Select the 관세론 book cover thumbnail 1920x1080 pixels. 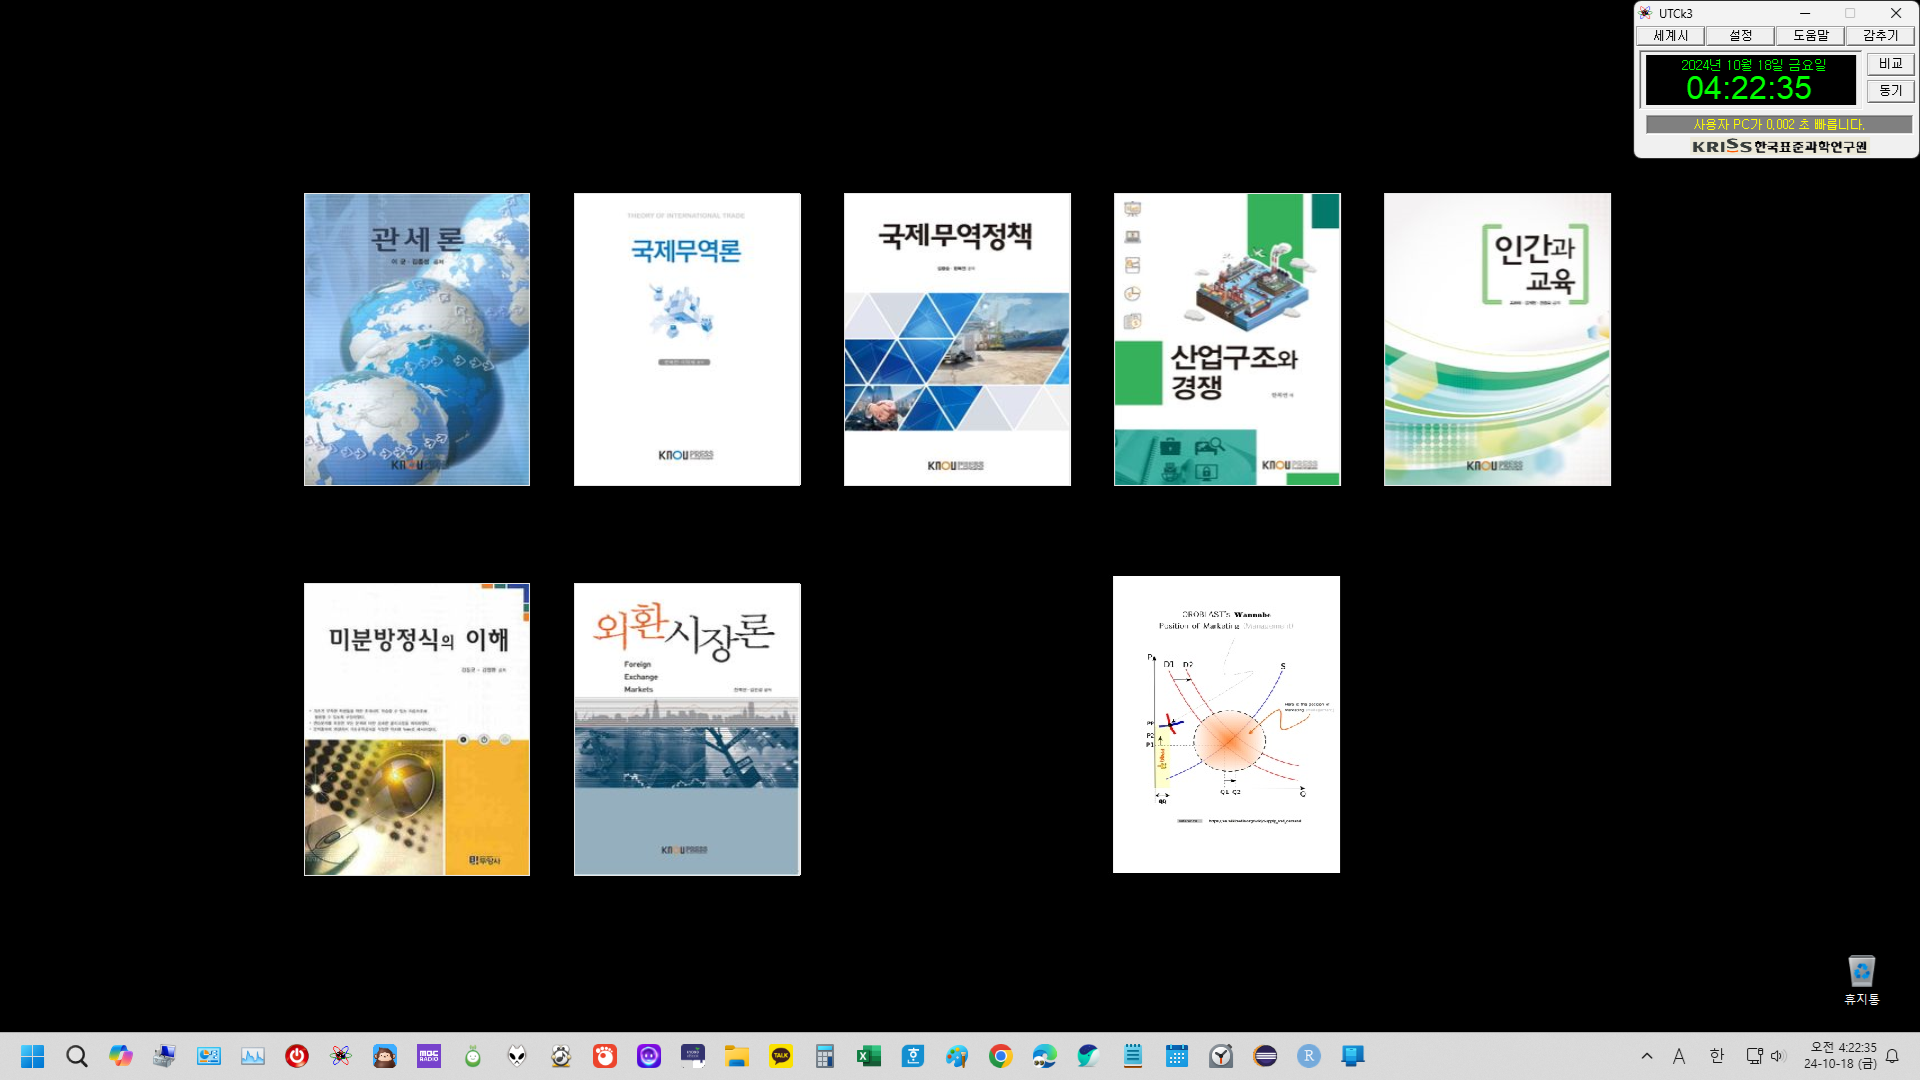coord(417,339)
